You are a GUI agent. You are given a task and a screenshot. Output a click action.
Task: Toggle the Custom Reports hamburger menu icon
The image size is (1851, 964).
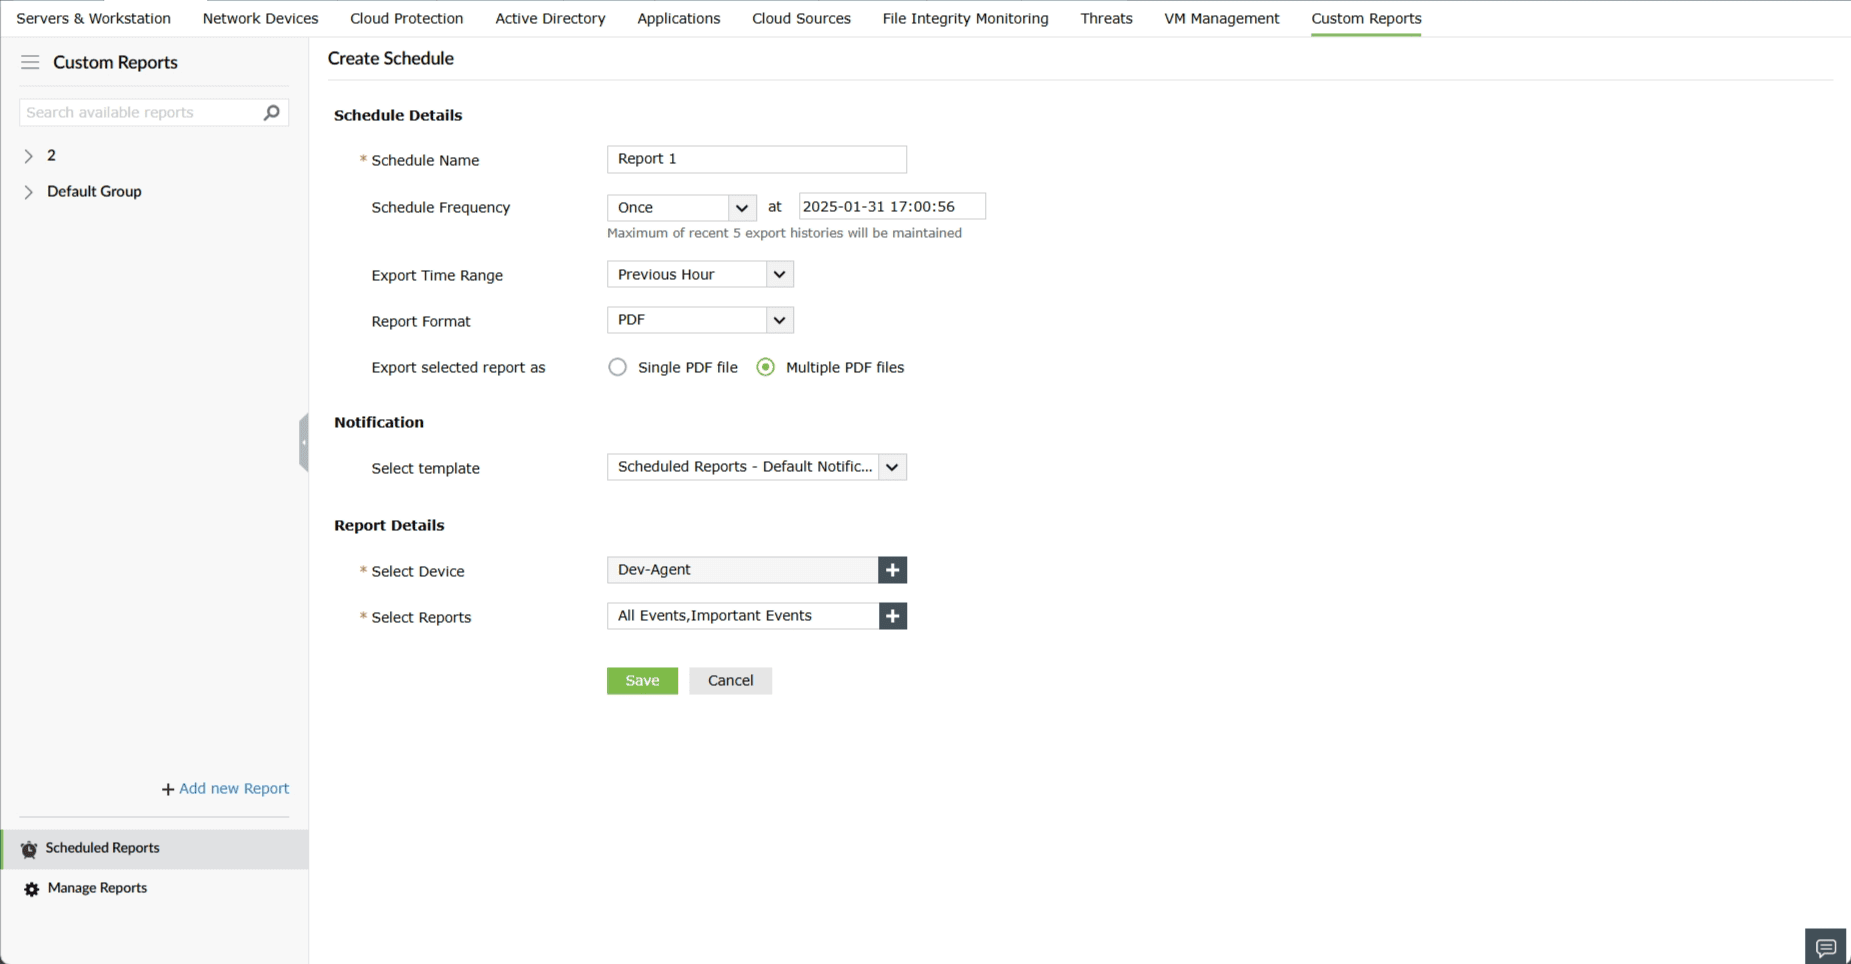pyautogui.click(x=30, y=62)
